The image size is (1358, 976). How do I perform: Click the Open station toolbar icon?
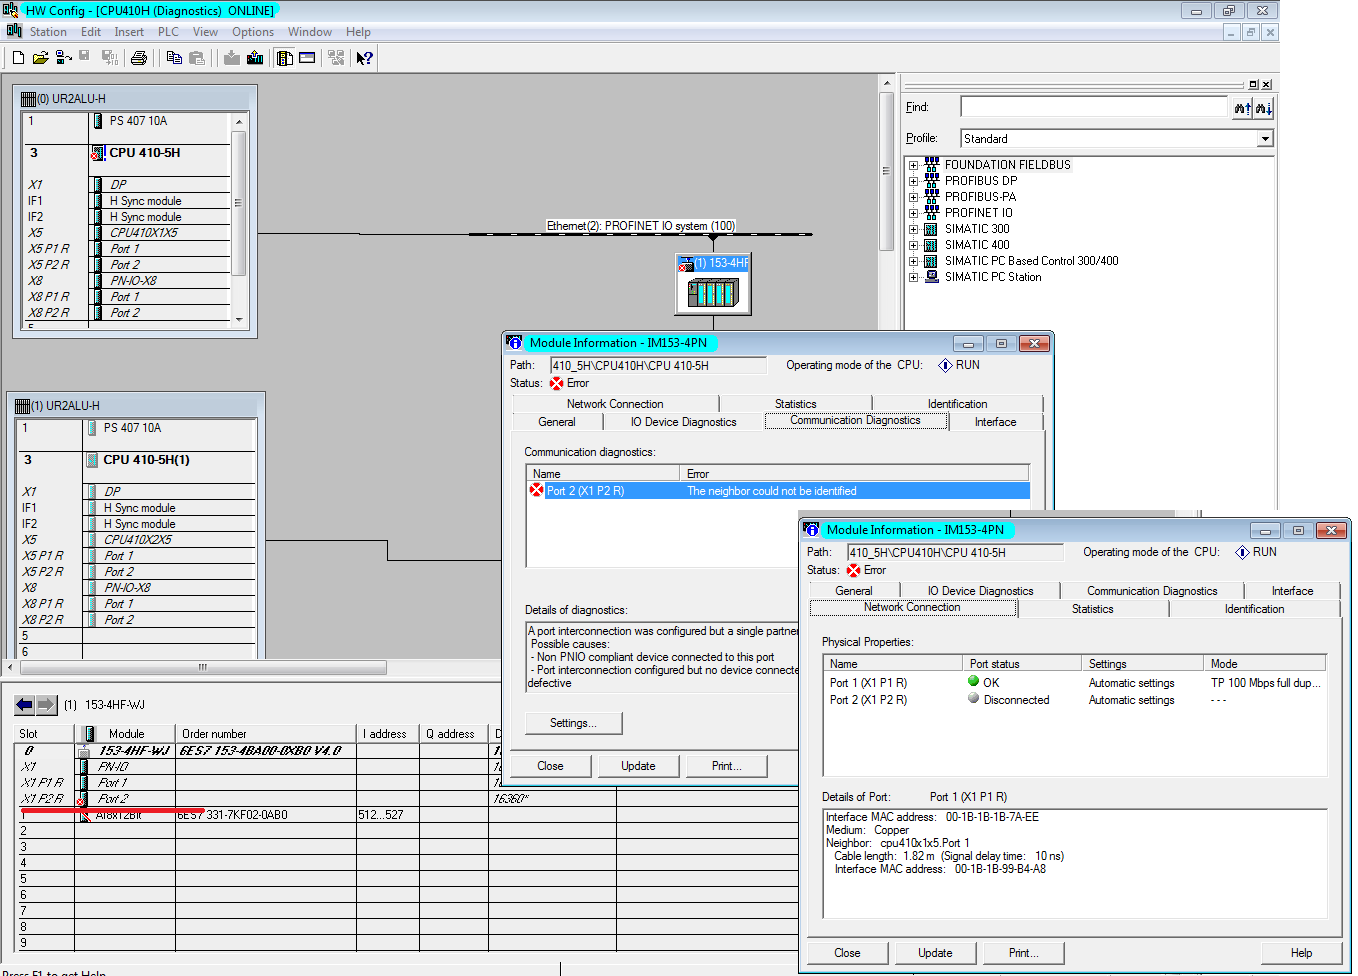coord(40,58)
